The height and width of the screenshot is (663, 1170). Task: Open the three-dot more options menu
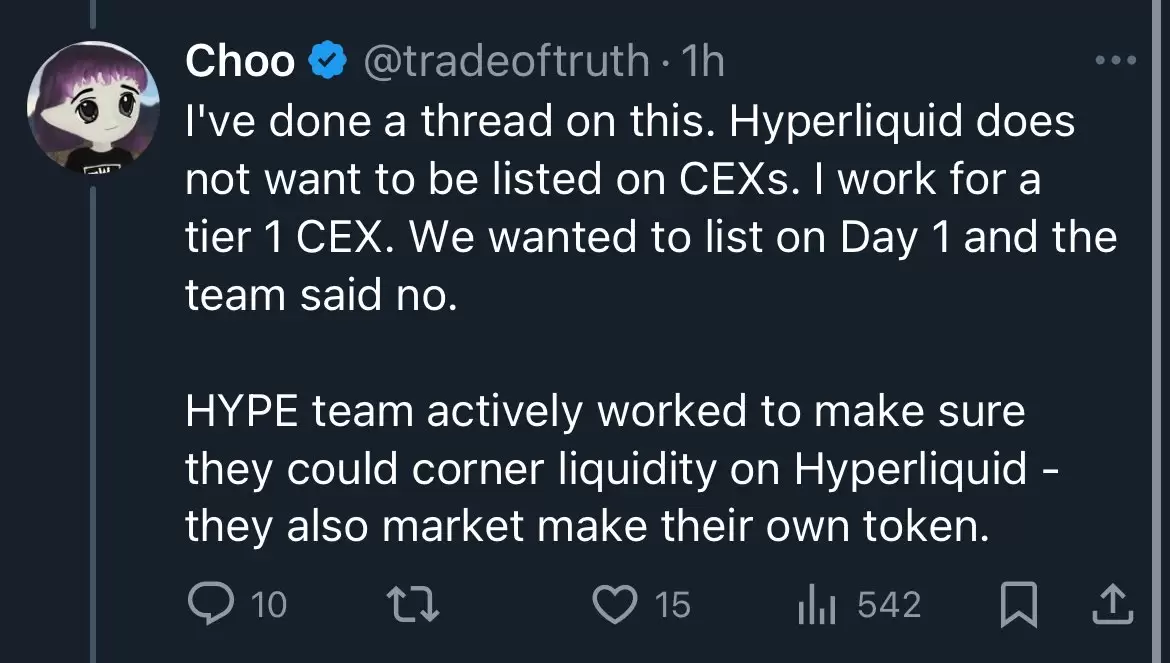click(1116, 60)
